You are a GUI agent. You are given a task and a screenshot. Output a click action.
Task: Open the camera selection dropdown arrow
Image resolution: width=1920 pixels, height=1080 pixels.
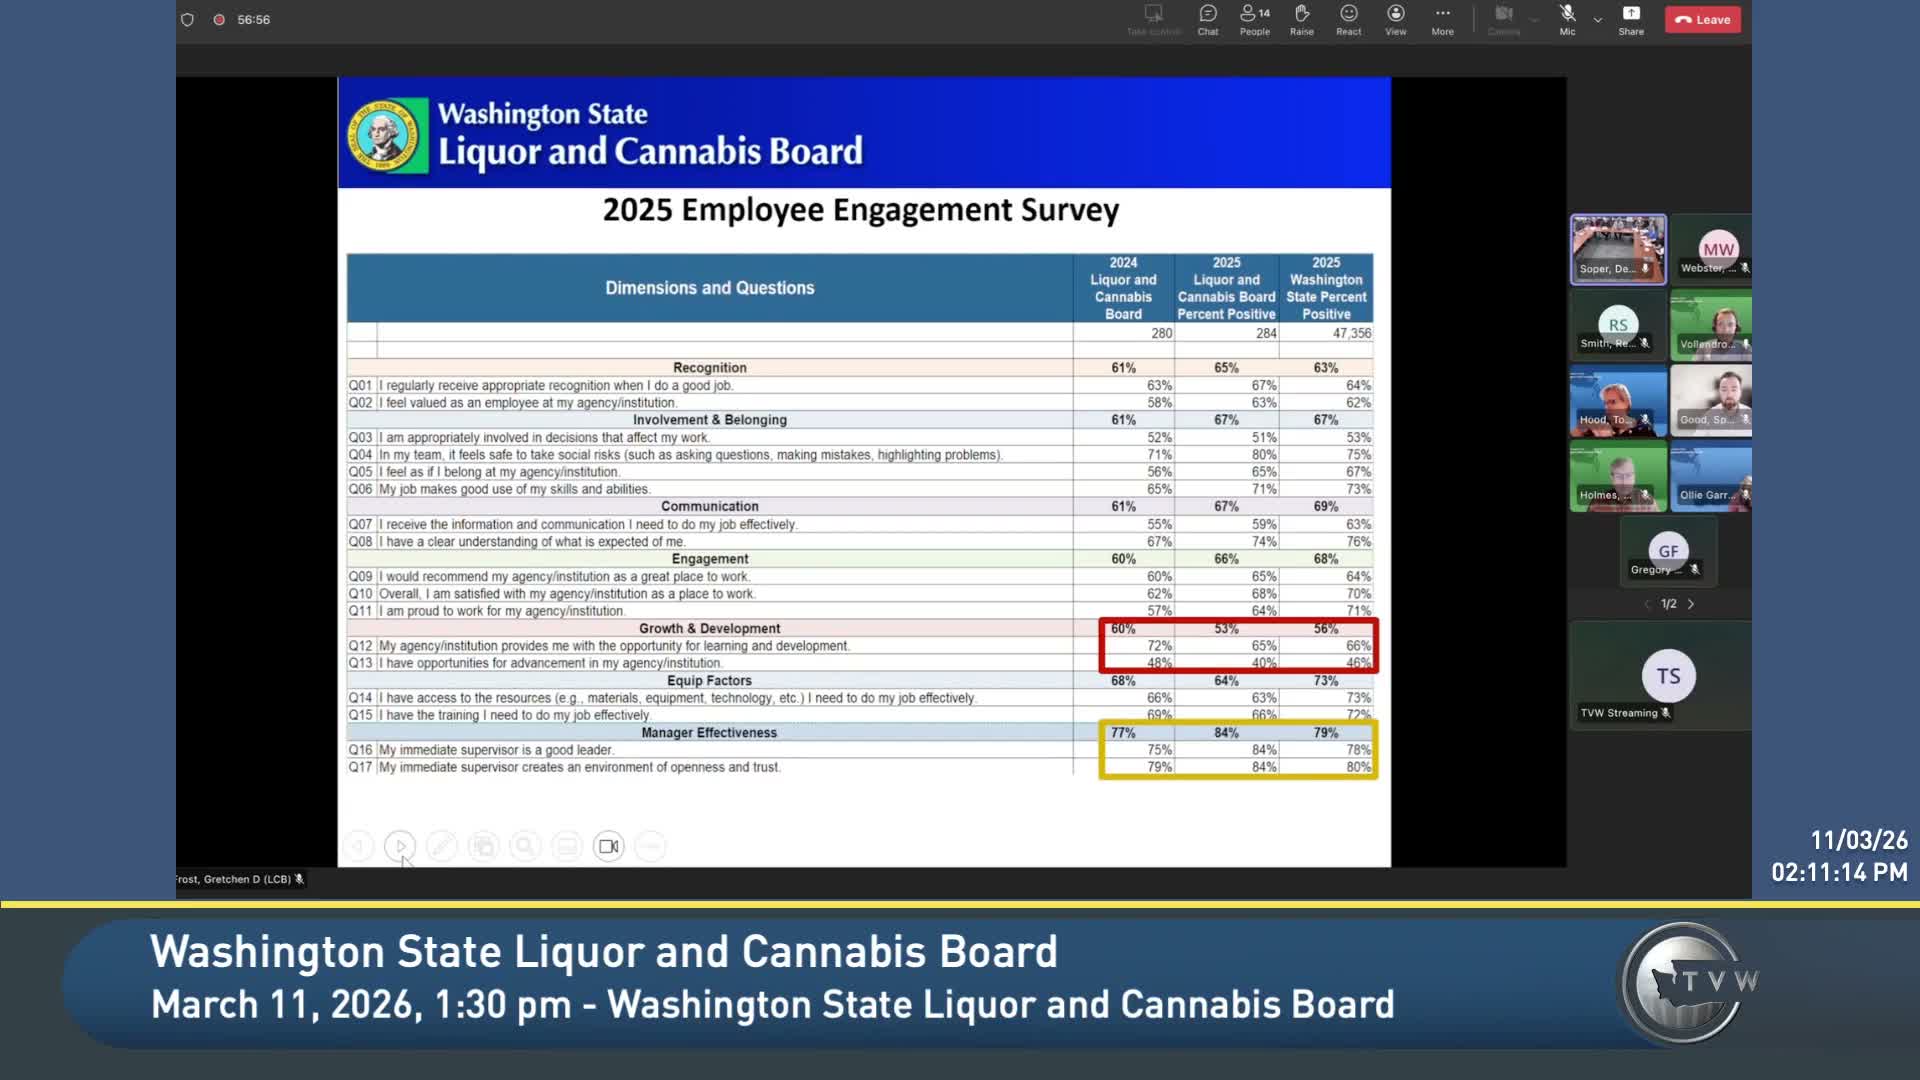pos(1533,22)
